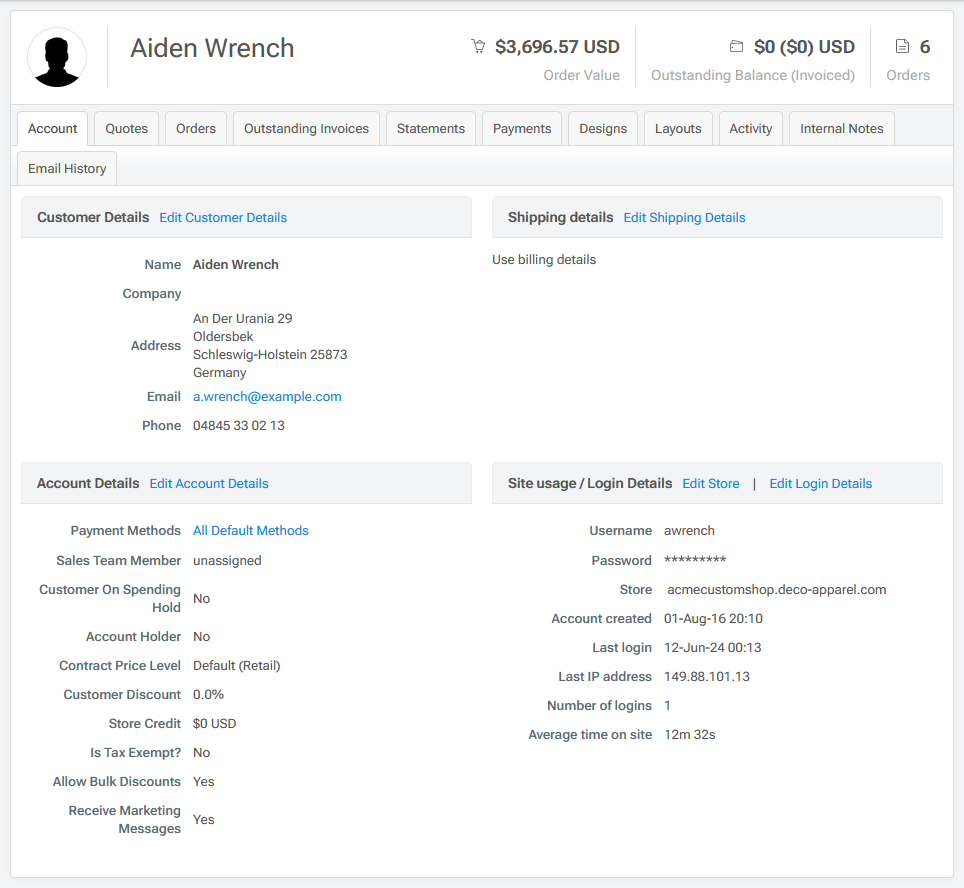View the Layouts tab
Image resolution: width=964 pixels, height=888 pixels.
click(678, 128)
